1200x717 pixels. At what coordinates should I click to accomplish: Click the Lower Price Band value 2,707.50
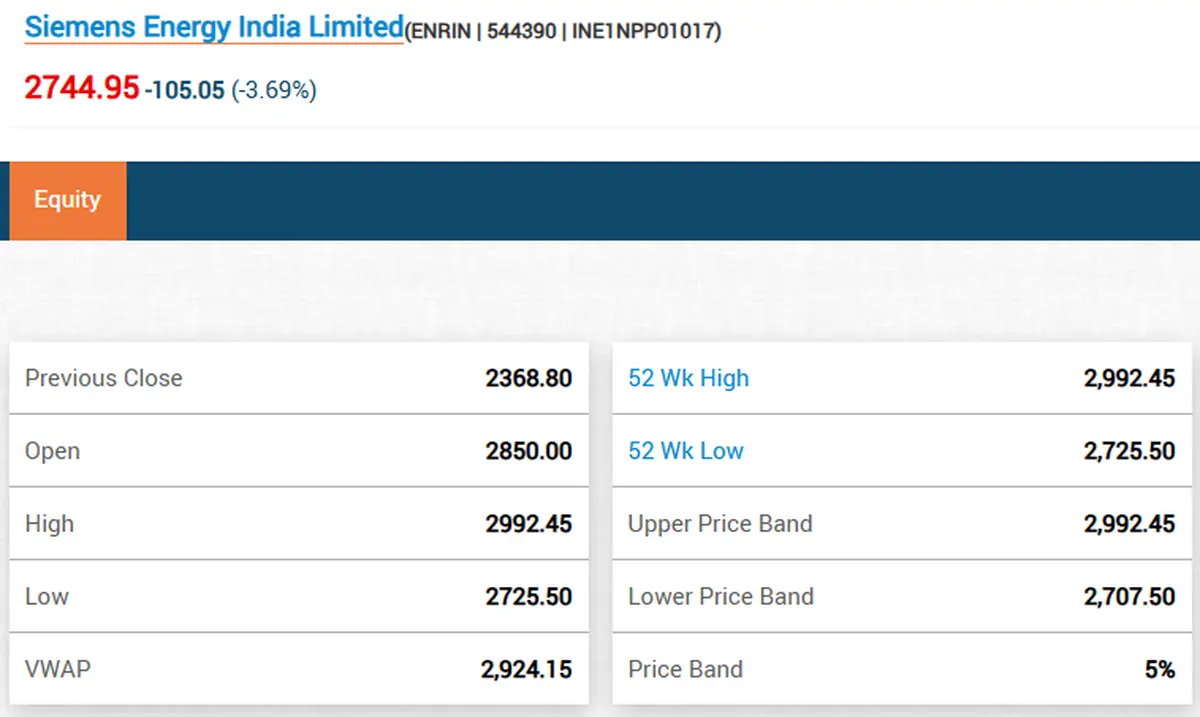coord(1130,597)
